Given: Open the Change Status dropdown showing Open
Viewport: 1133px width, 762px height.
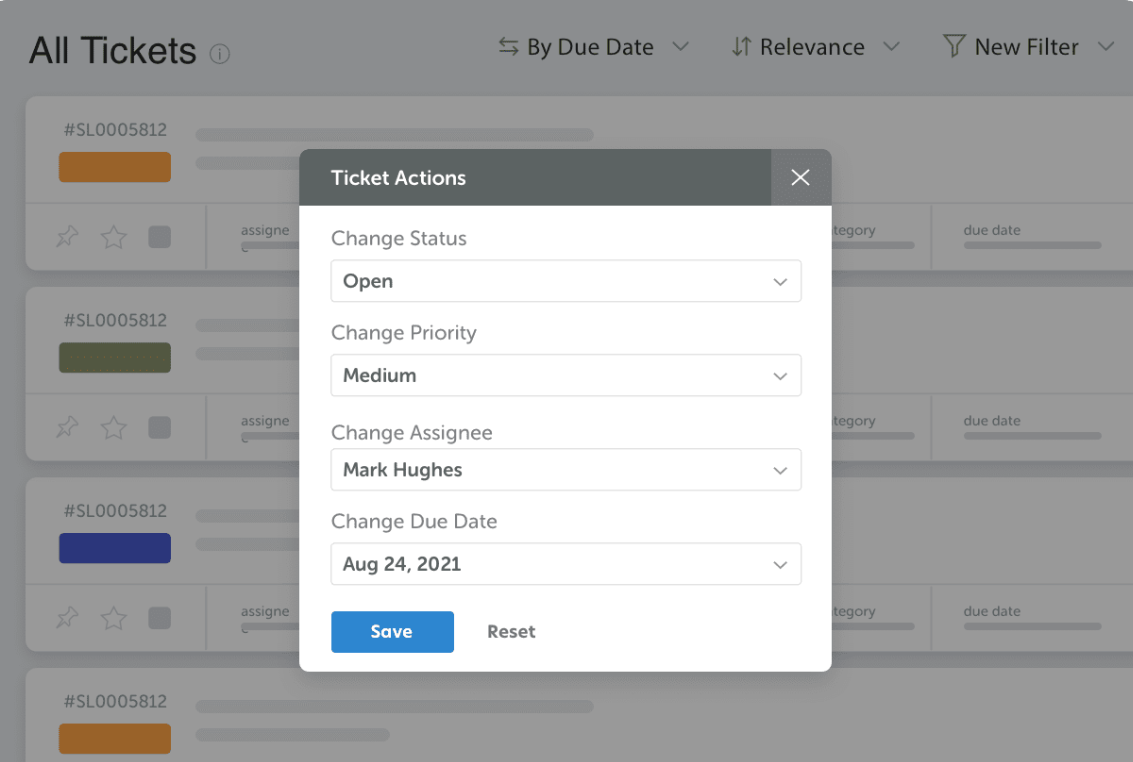Looking at the screenshot, I should click(x=566, y=281).
